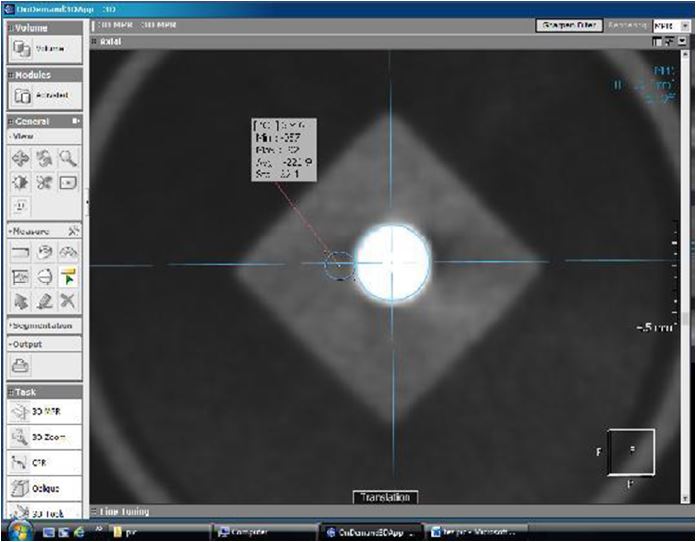Click the ruler distance measure tool
This screenshot has width=696, height=542.
pos(20,252)
